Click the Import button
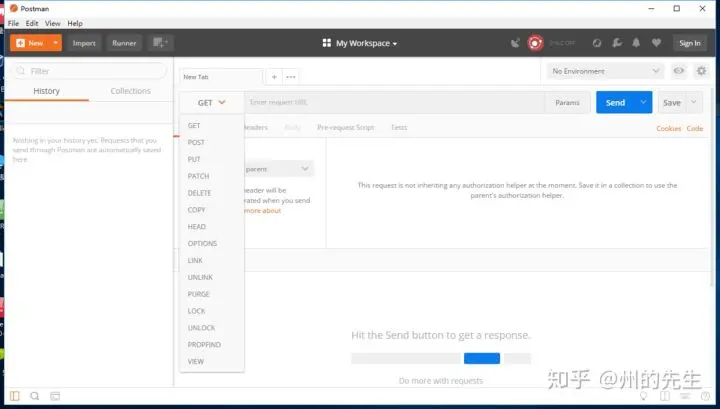Viewport: 720px width, 409px height. point(84,43)
